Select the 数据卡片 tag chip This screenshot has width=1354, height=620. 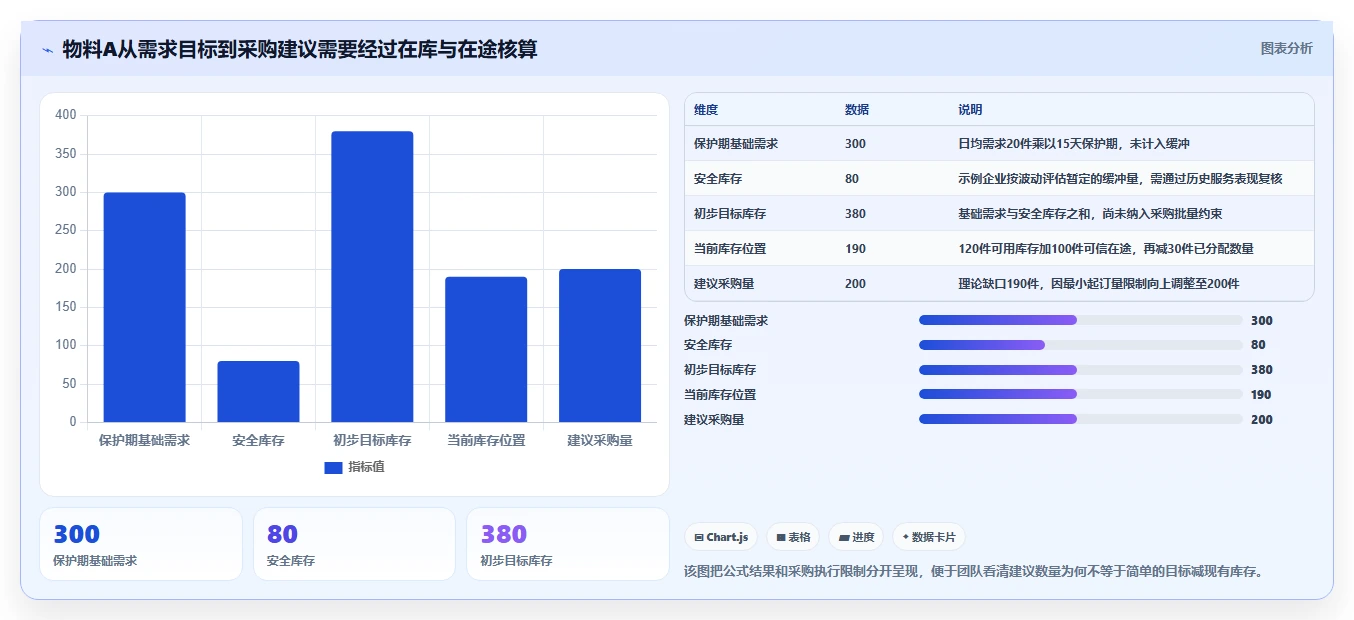(x=929, y=537)
